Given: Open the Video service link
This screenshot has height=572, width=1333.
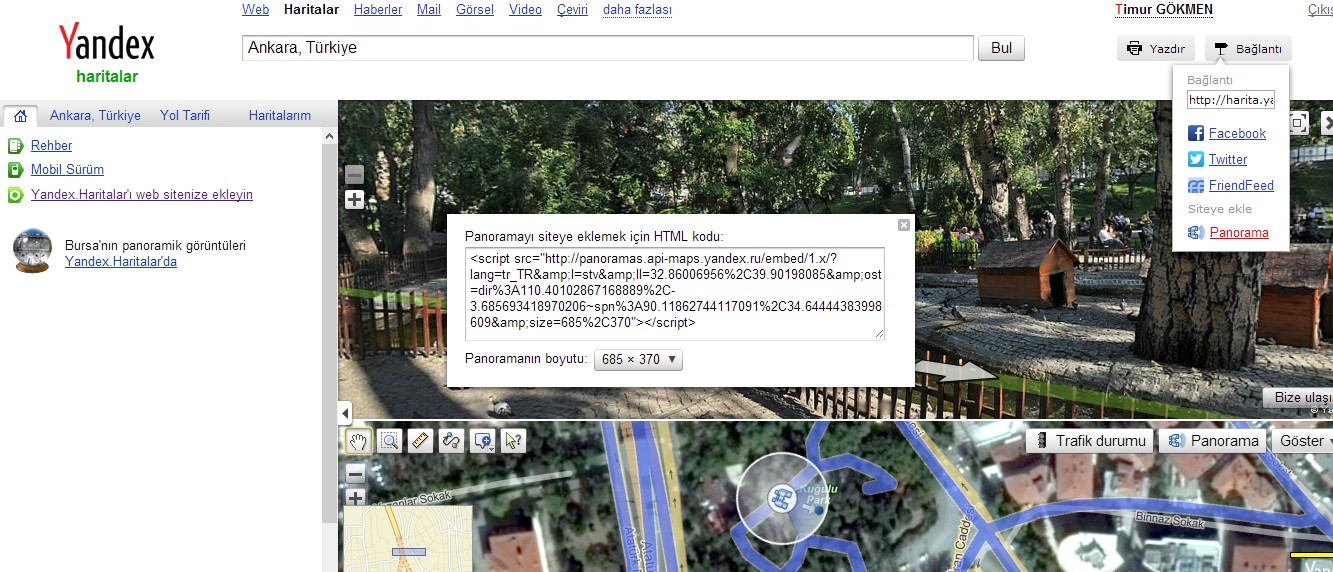Looking at the screenshot, I should tap(525, 10).
